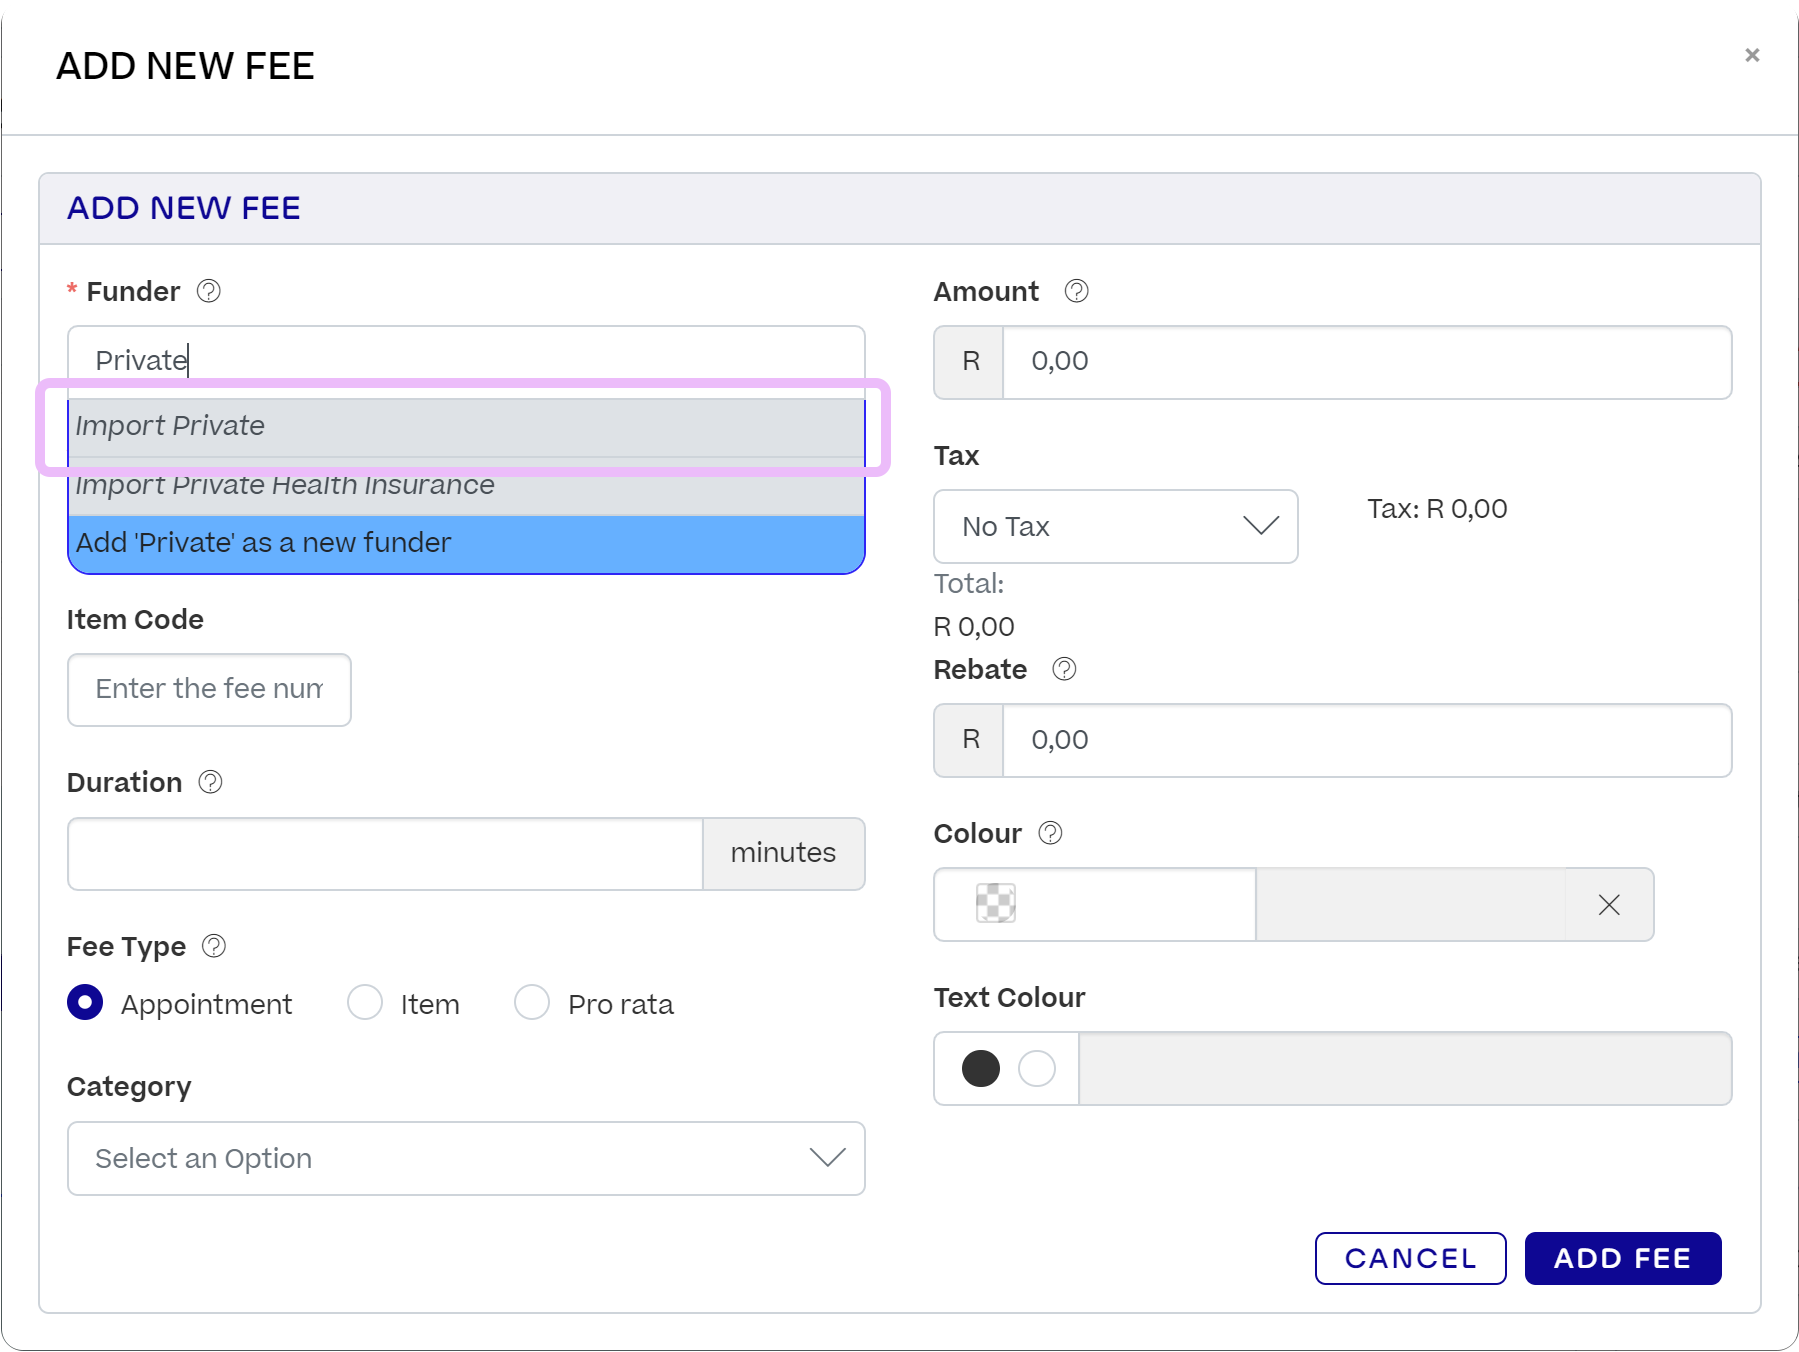The width and height of the screenshot is (1799, 1352).
Task: Click the 'Tax: R 0,00' text
Action: point(1437,509)
